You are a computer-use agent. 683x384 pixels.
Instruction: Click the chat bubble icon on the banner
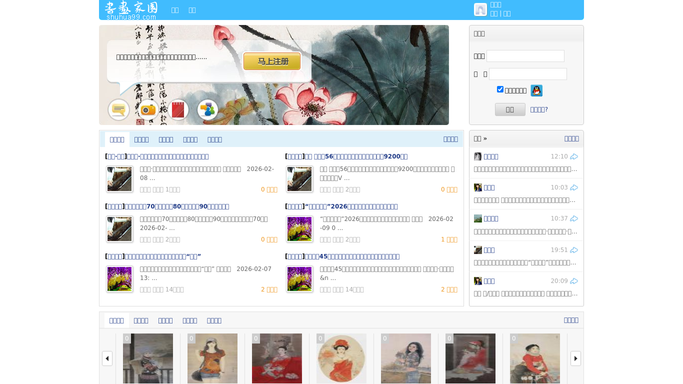coord(118,109)
